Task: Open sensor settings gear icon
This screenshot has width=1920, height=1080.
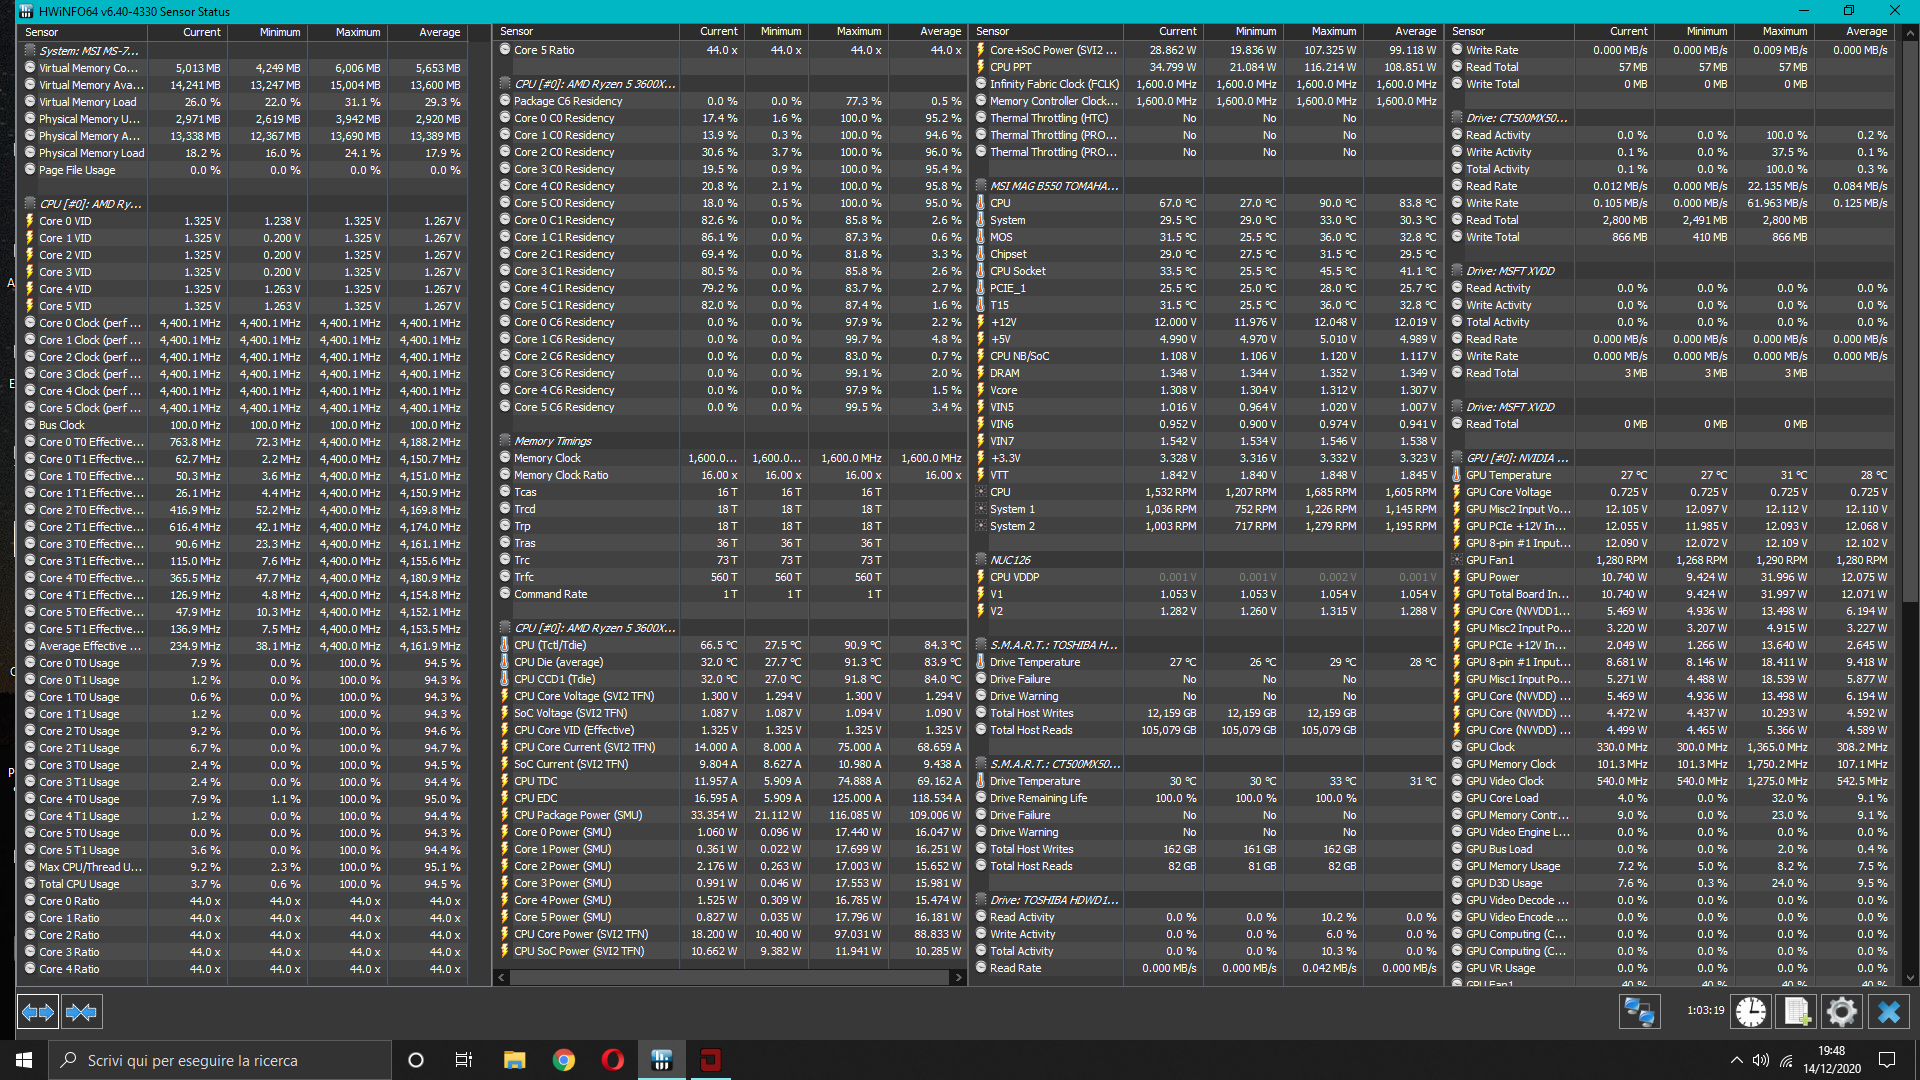Action: click(x=1841, y=1012)
